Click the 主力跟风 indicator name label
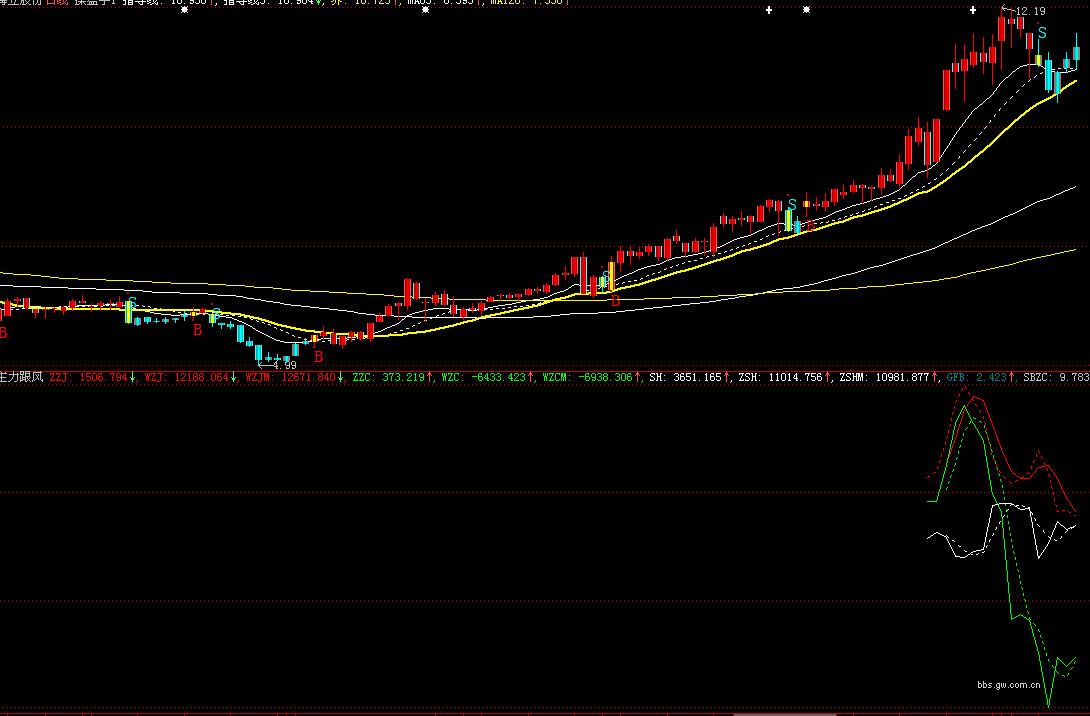1090x716 pixels. [x=22, y=377]
